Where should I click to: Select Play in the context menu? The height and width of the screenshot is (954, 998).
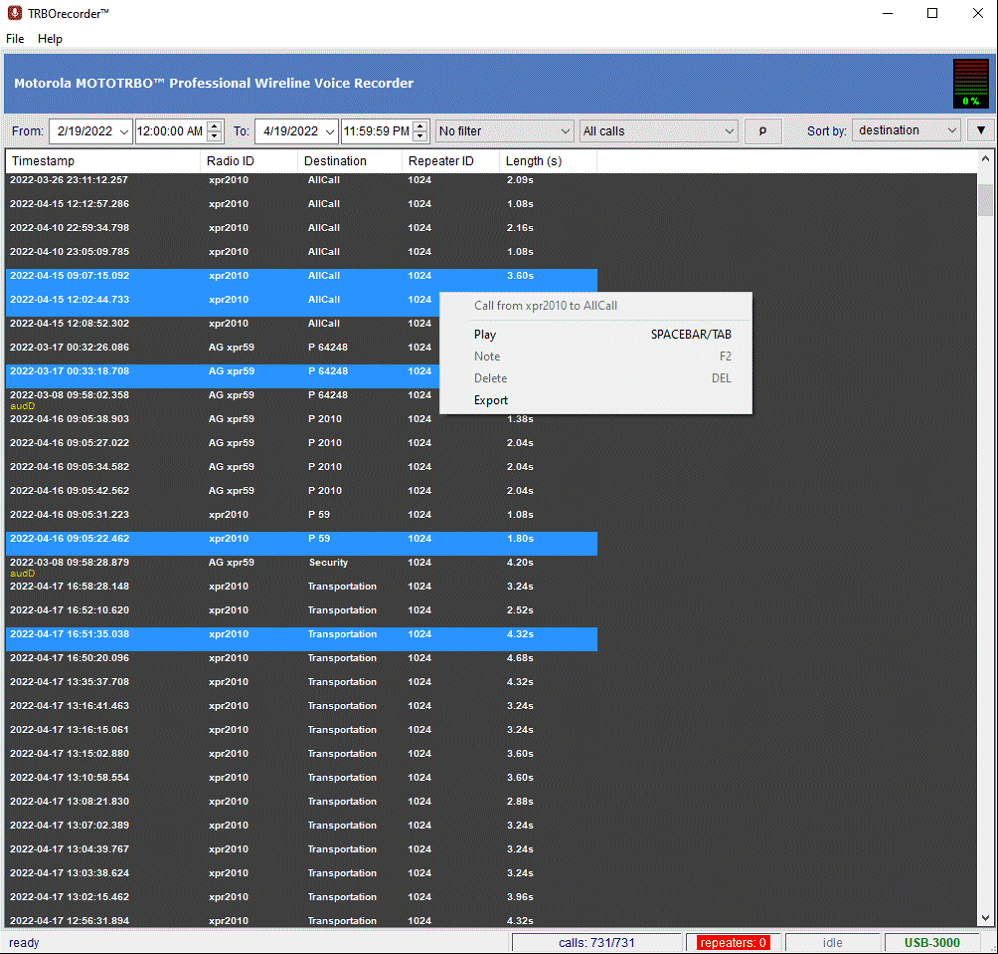click(x=485, y=335)
